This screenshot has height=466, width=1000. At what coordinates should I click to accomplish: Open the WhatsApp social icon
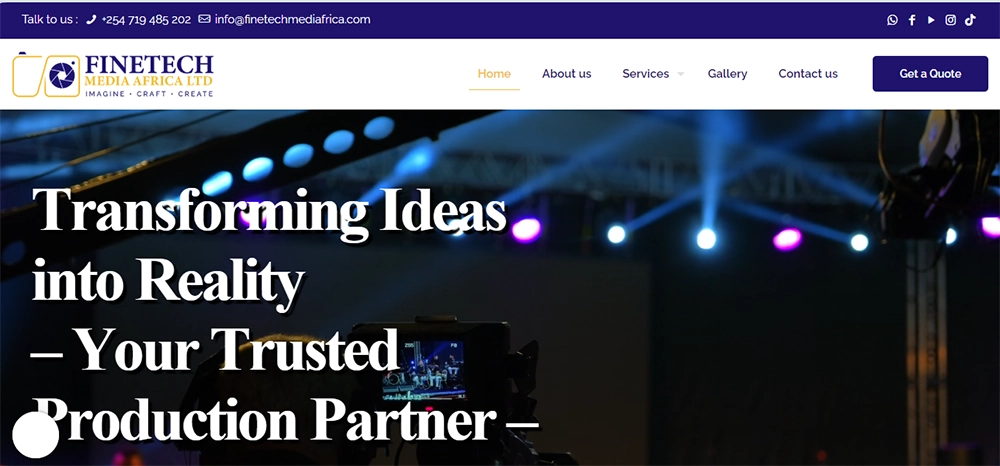(x=892, y=20)
